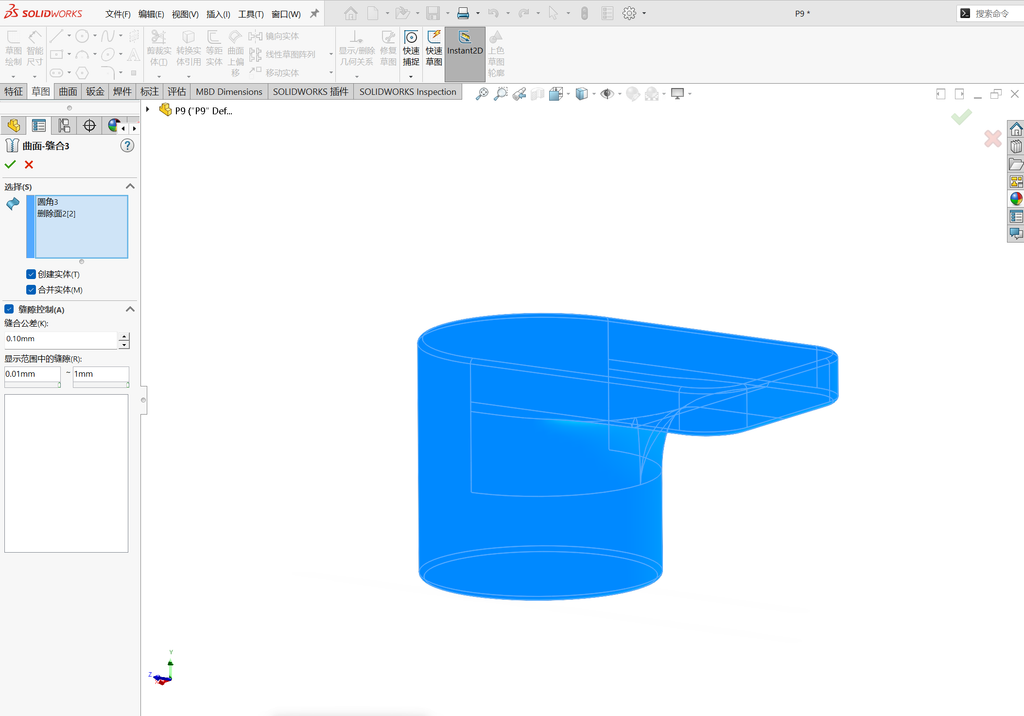
Task: Open the Appearances color ball task pane icon
Action: pyautogui.click(x=1016, y=199)
